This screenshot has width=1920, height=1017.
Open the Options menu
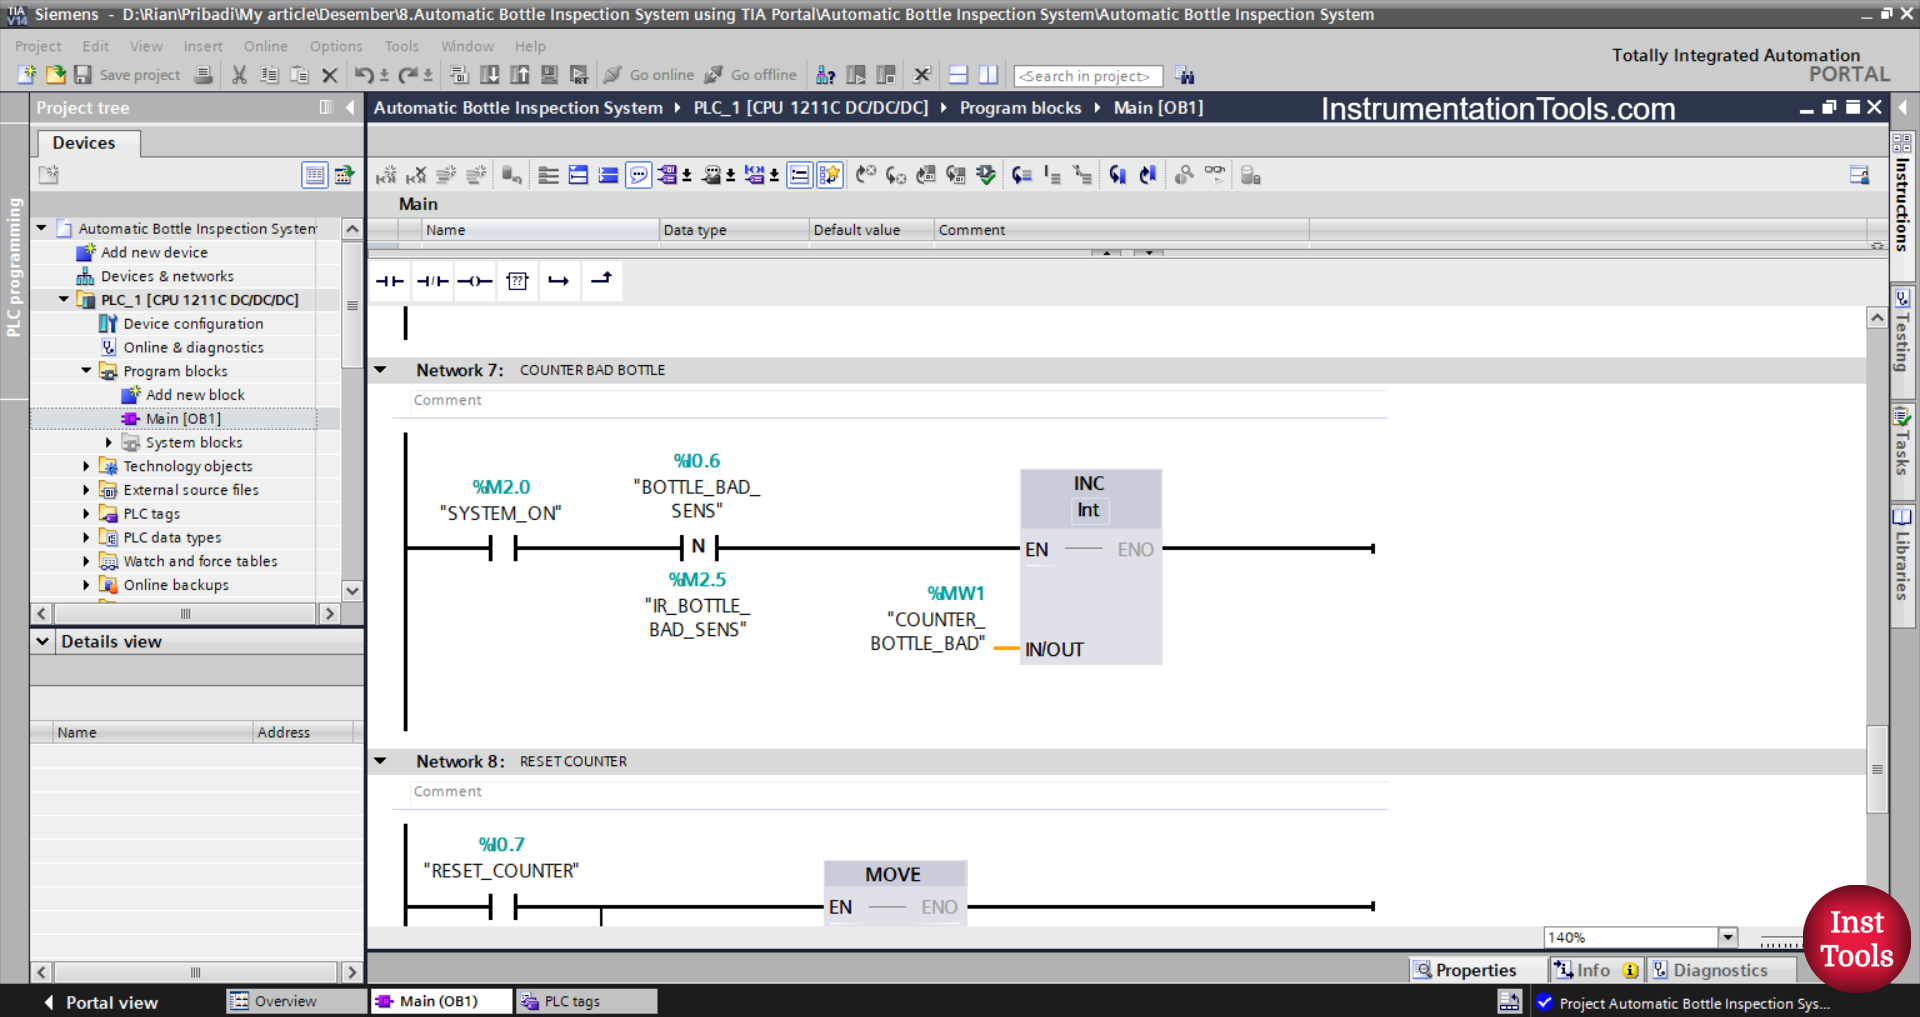pyautogui.click(x=335, y=46)
